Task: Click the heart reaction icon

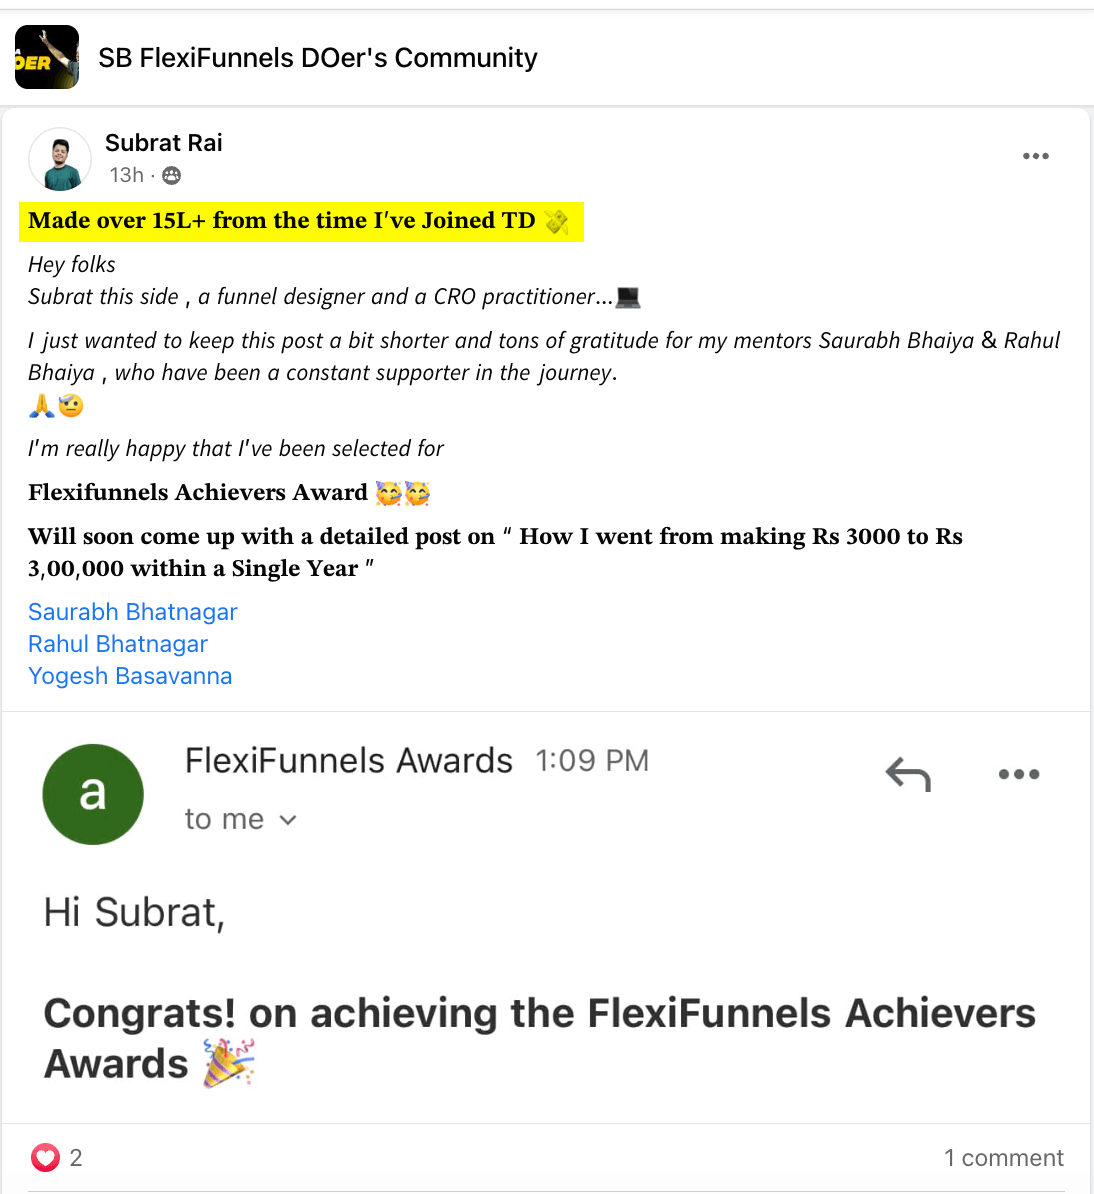Action: click(45, 1158)
